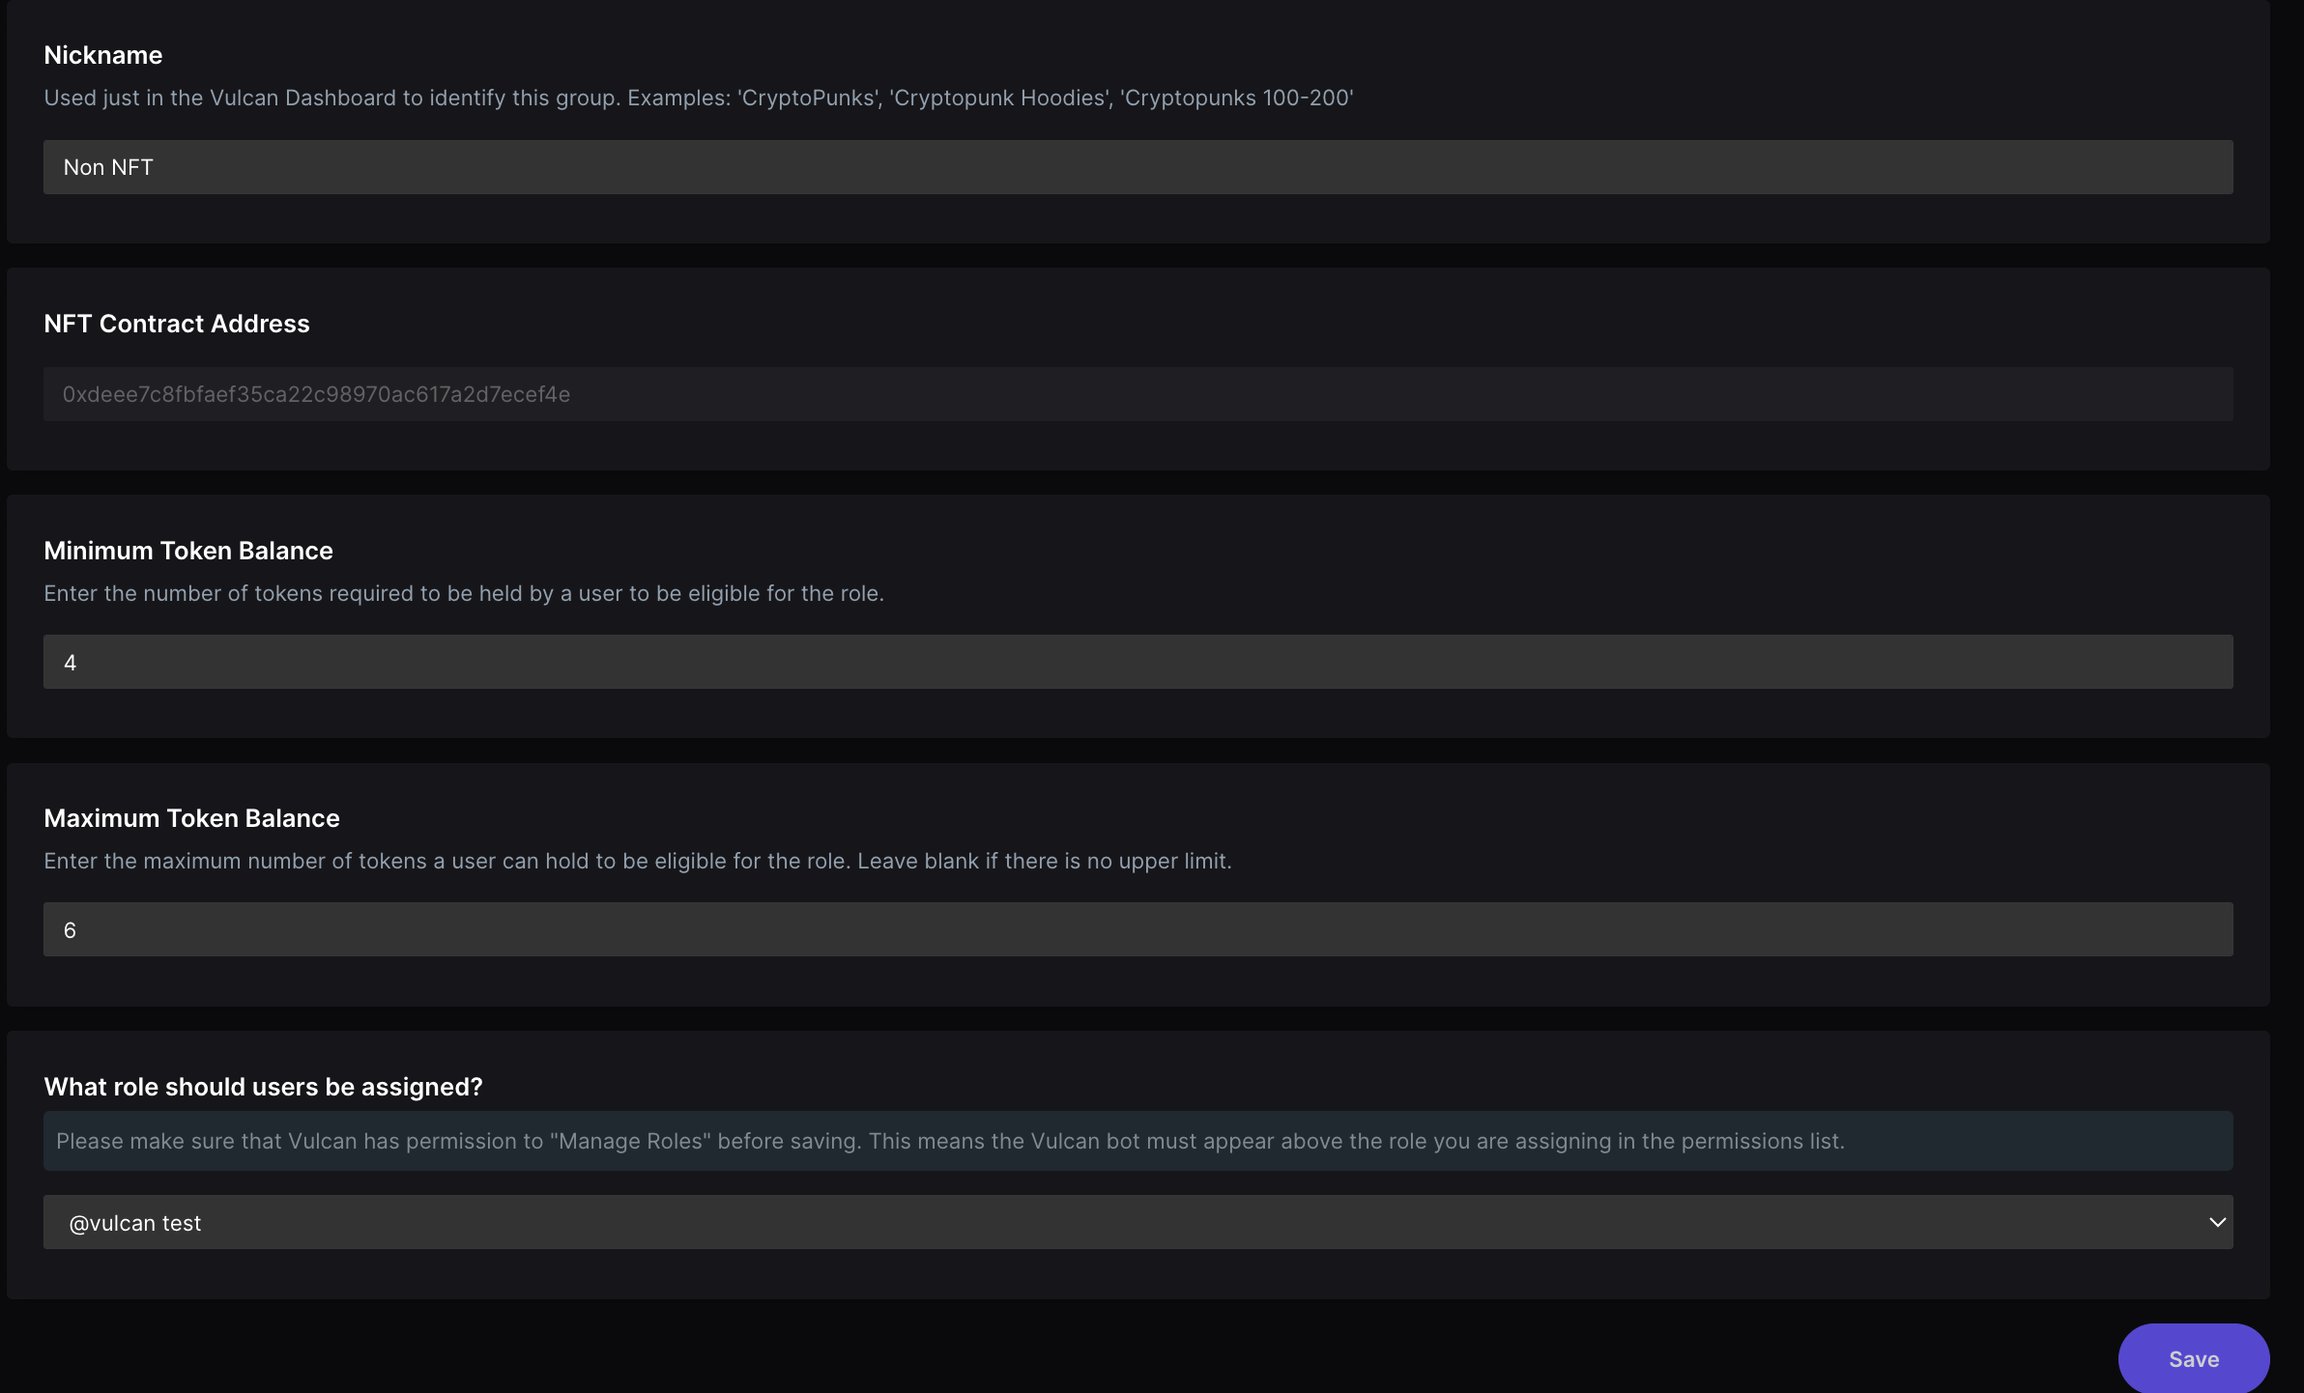Click the 'Minimum Token Balance' heading
This screenshot has width=2304, height=1393.
pos(188,550)
